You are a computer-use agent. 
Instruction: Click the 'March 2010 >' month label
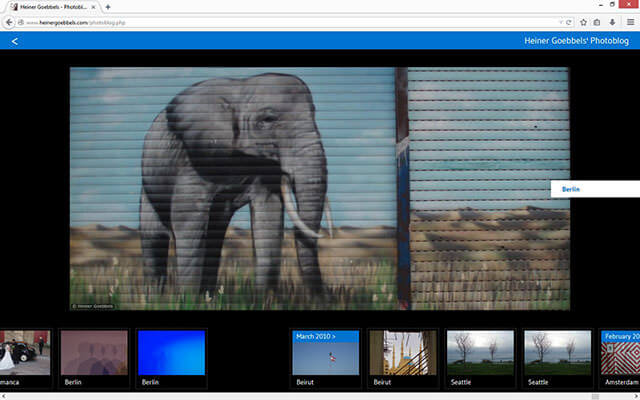point(316,336)
